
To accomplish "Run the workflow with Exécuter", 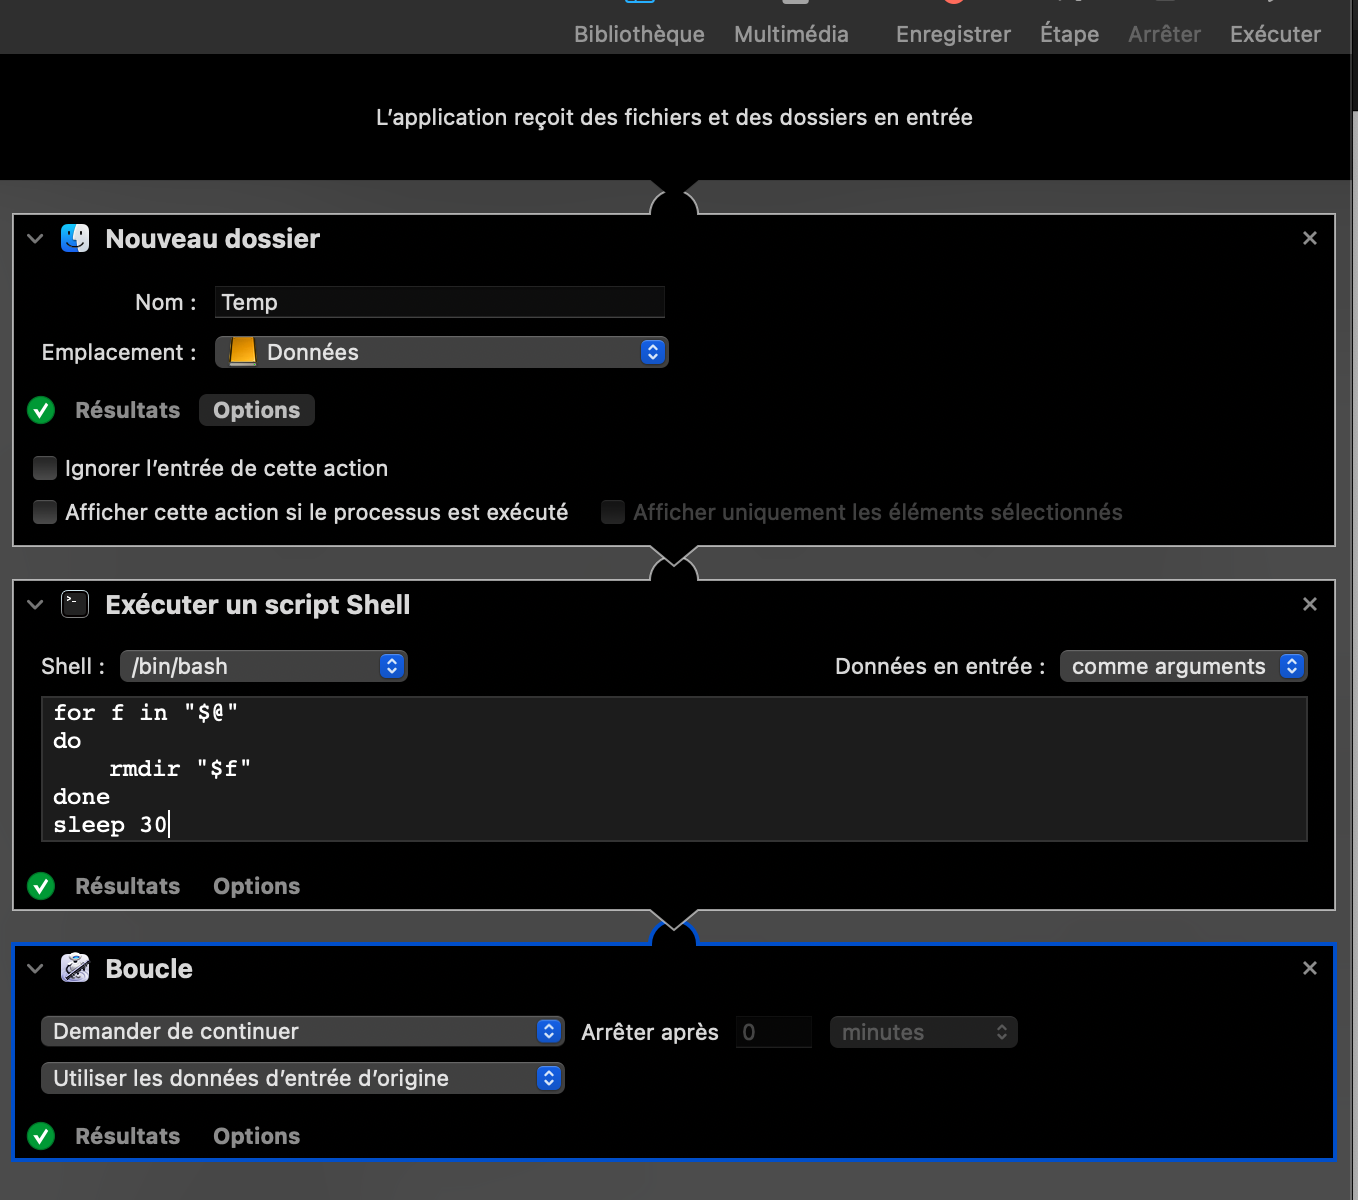I will click(x=1275, y=34).
